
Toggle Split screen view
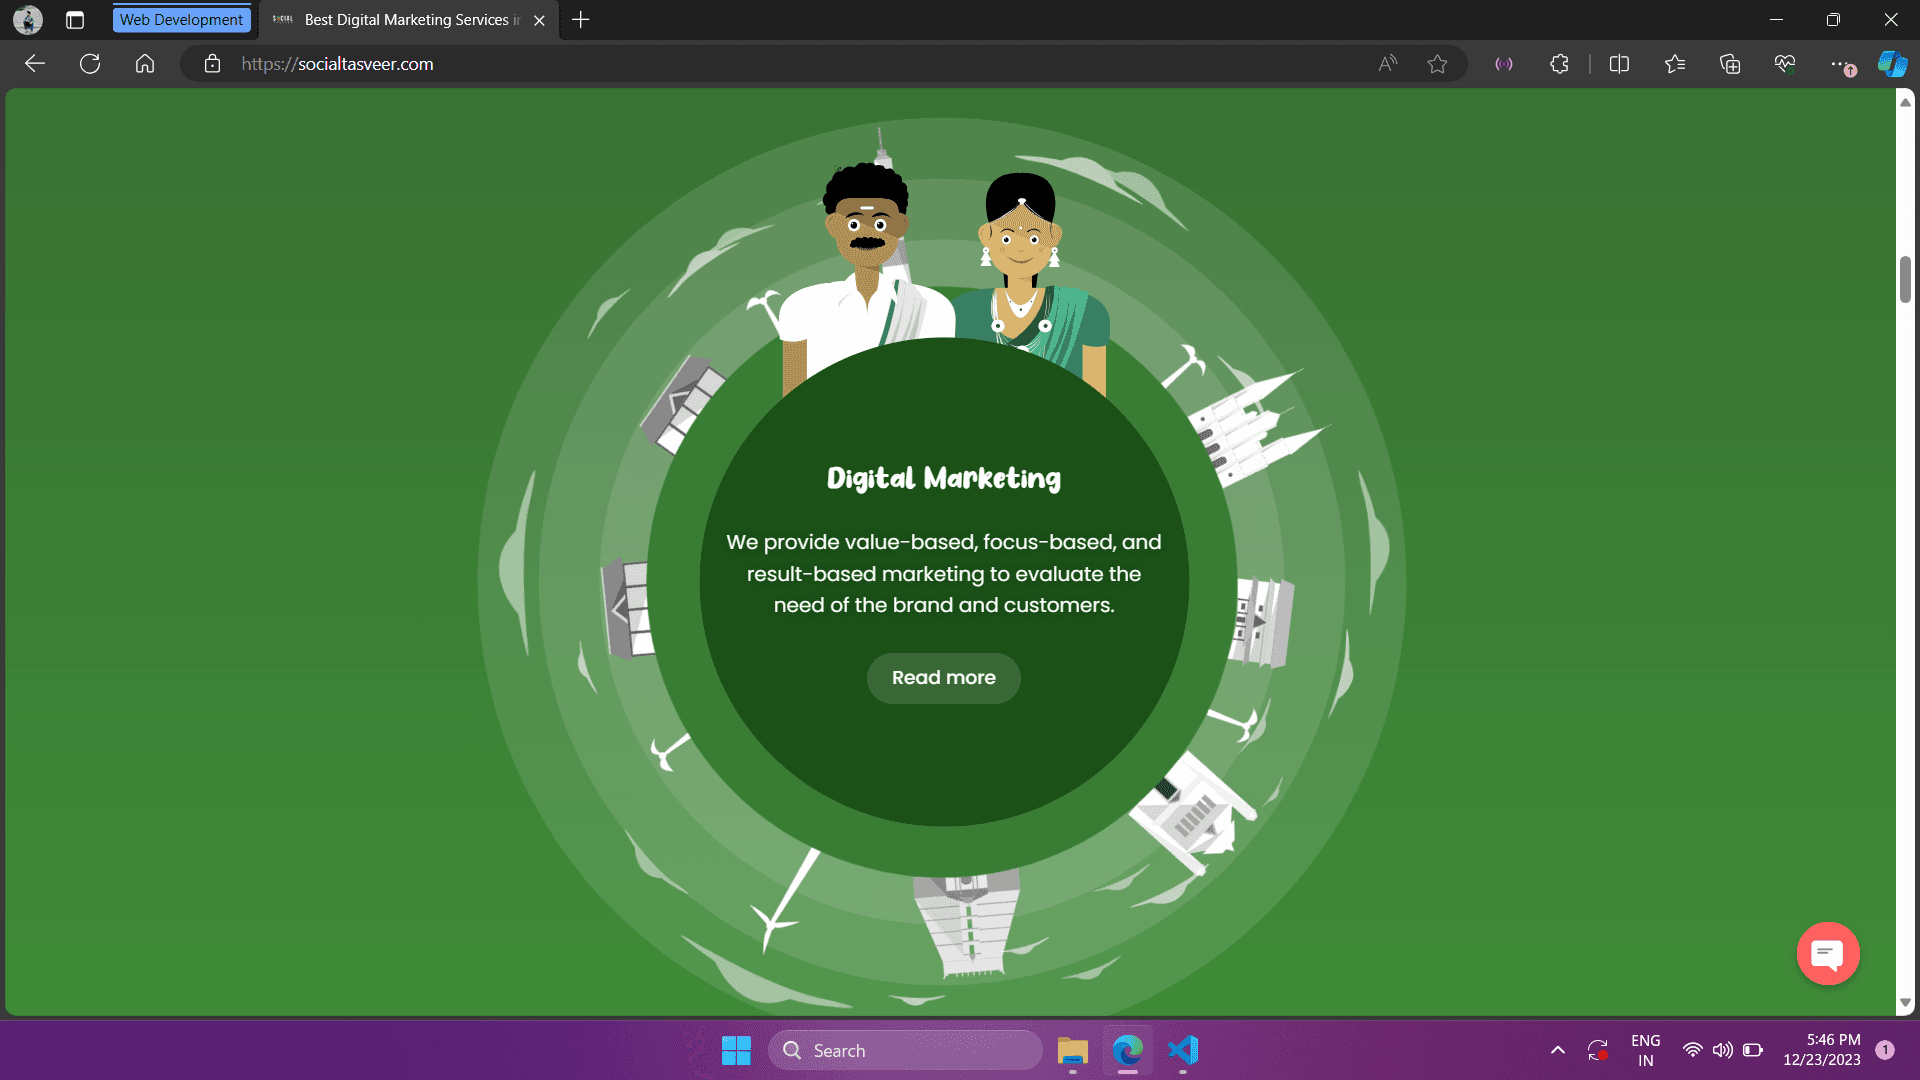tap(1619, 64)
